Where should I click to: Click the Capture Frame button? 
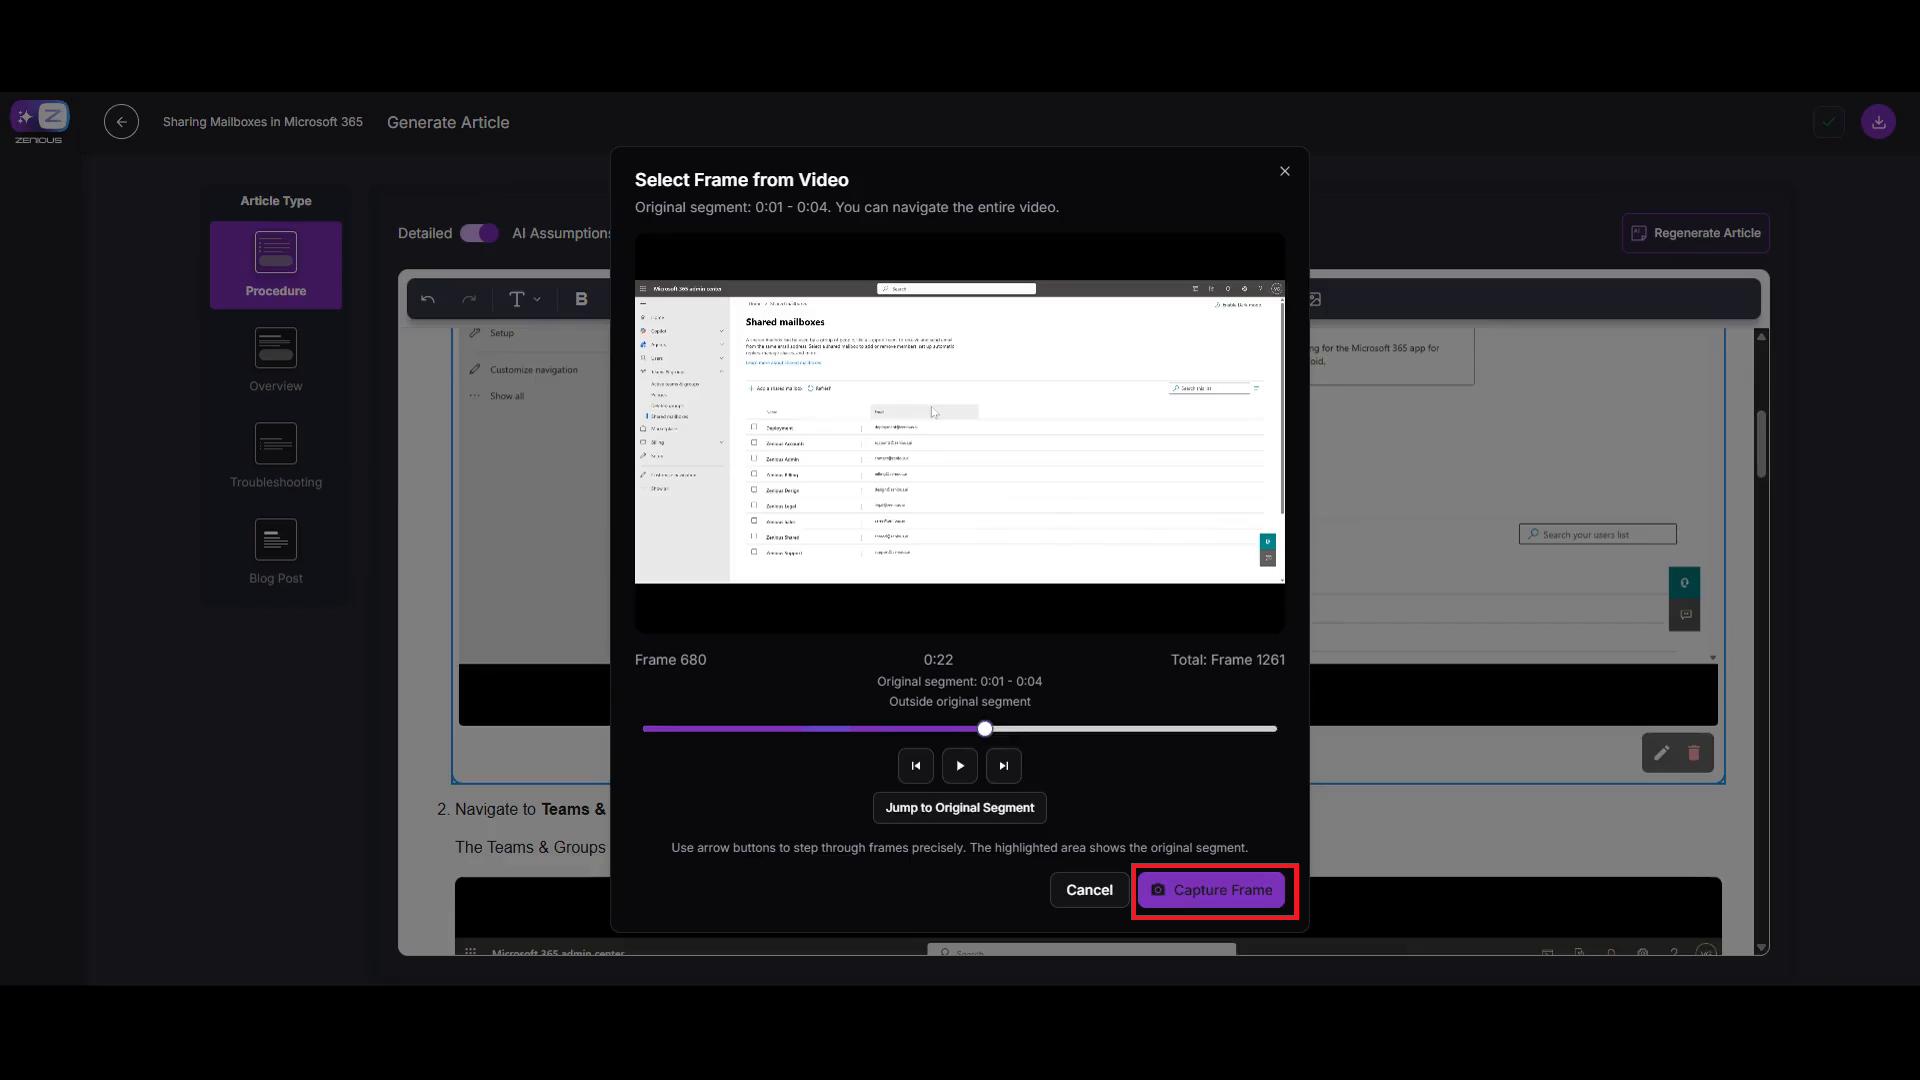point(1211,890)
